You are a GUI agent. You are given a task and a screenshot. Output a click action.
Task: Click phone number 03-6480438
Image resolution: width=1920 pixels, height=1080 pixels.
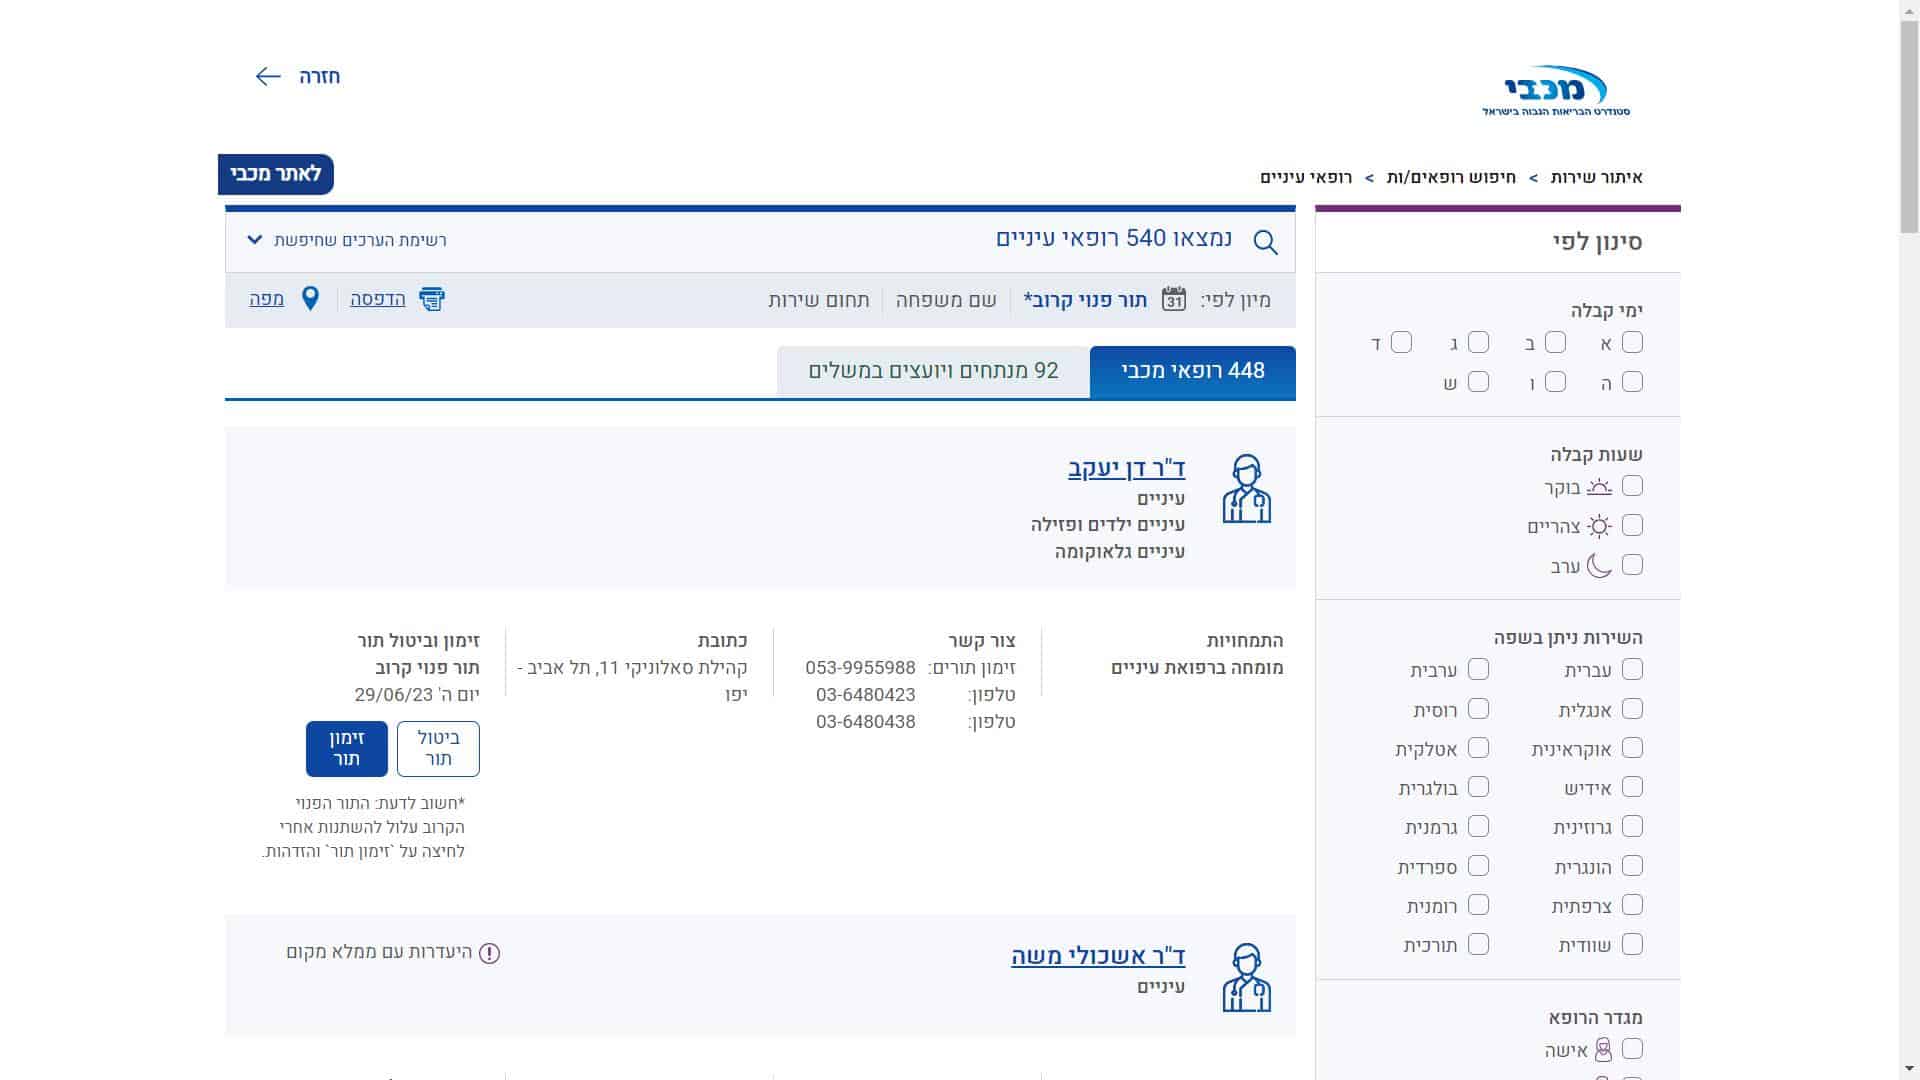[x=865, y=721]
